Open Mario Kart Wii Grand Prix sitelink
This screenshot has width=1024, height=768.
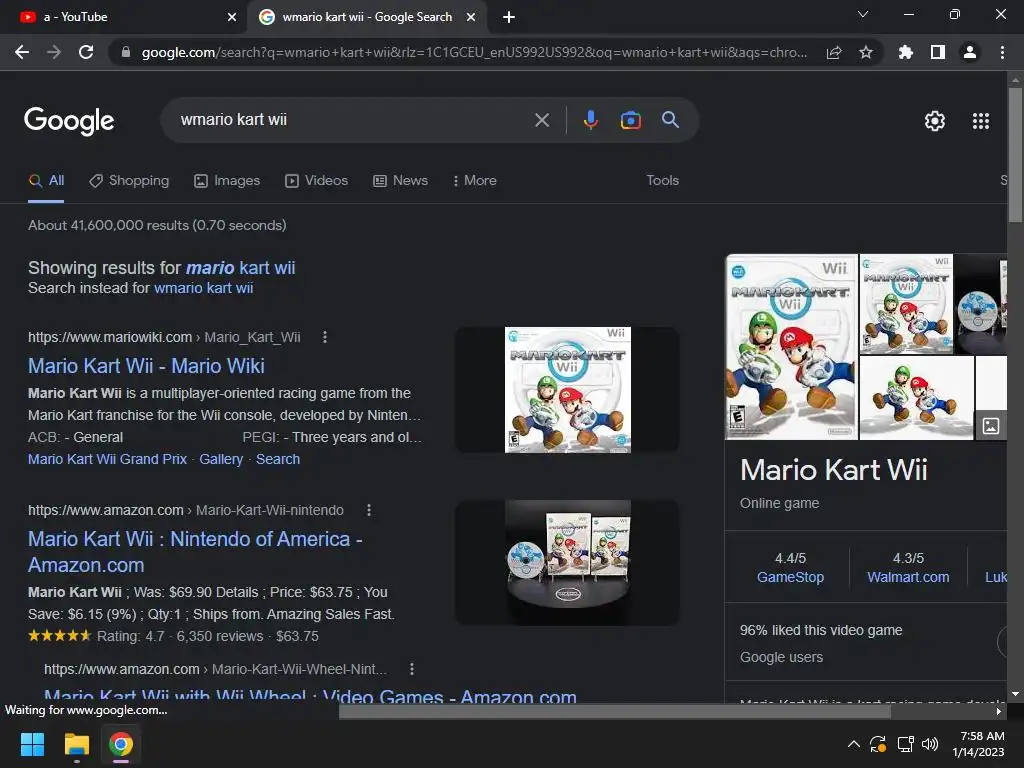(x=107, y=459)
